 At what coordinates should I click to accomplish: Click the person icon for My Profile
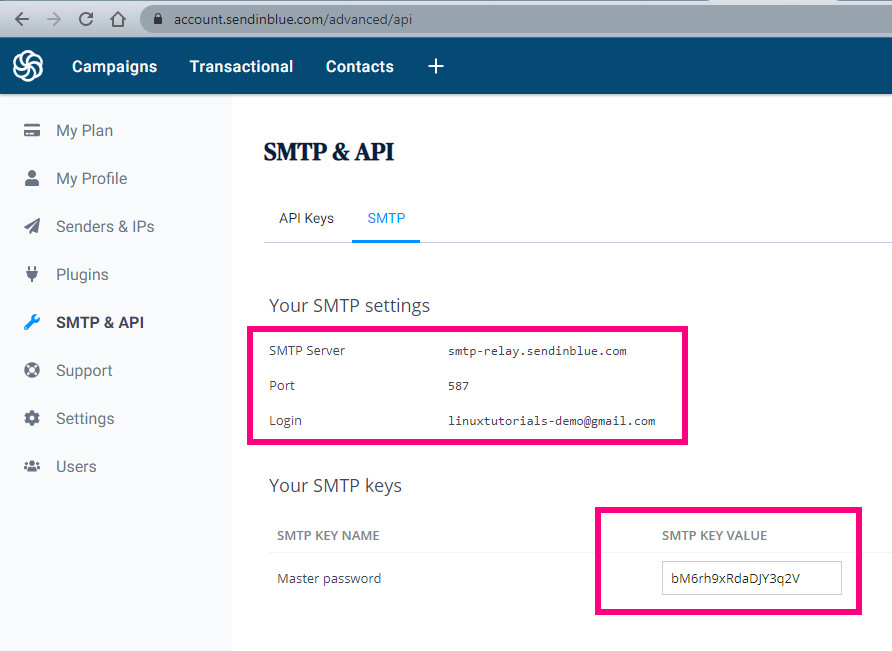[x=32, y=178]
